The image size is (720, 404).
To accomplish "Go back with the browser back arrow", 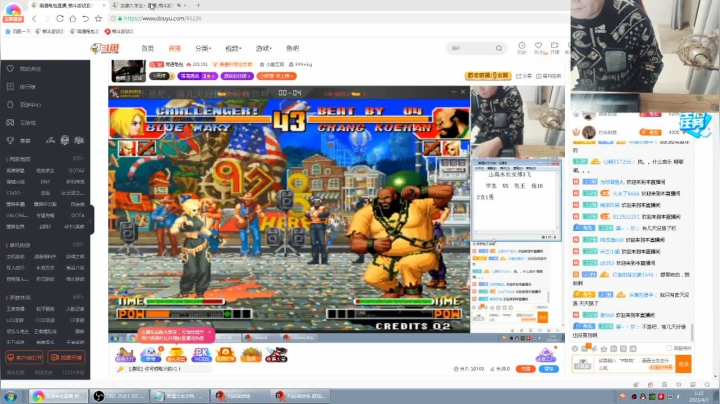I will click(34, 18).
